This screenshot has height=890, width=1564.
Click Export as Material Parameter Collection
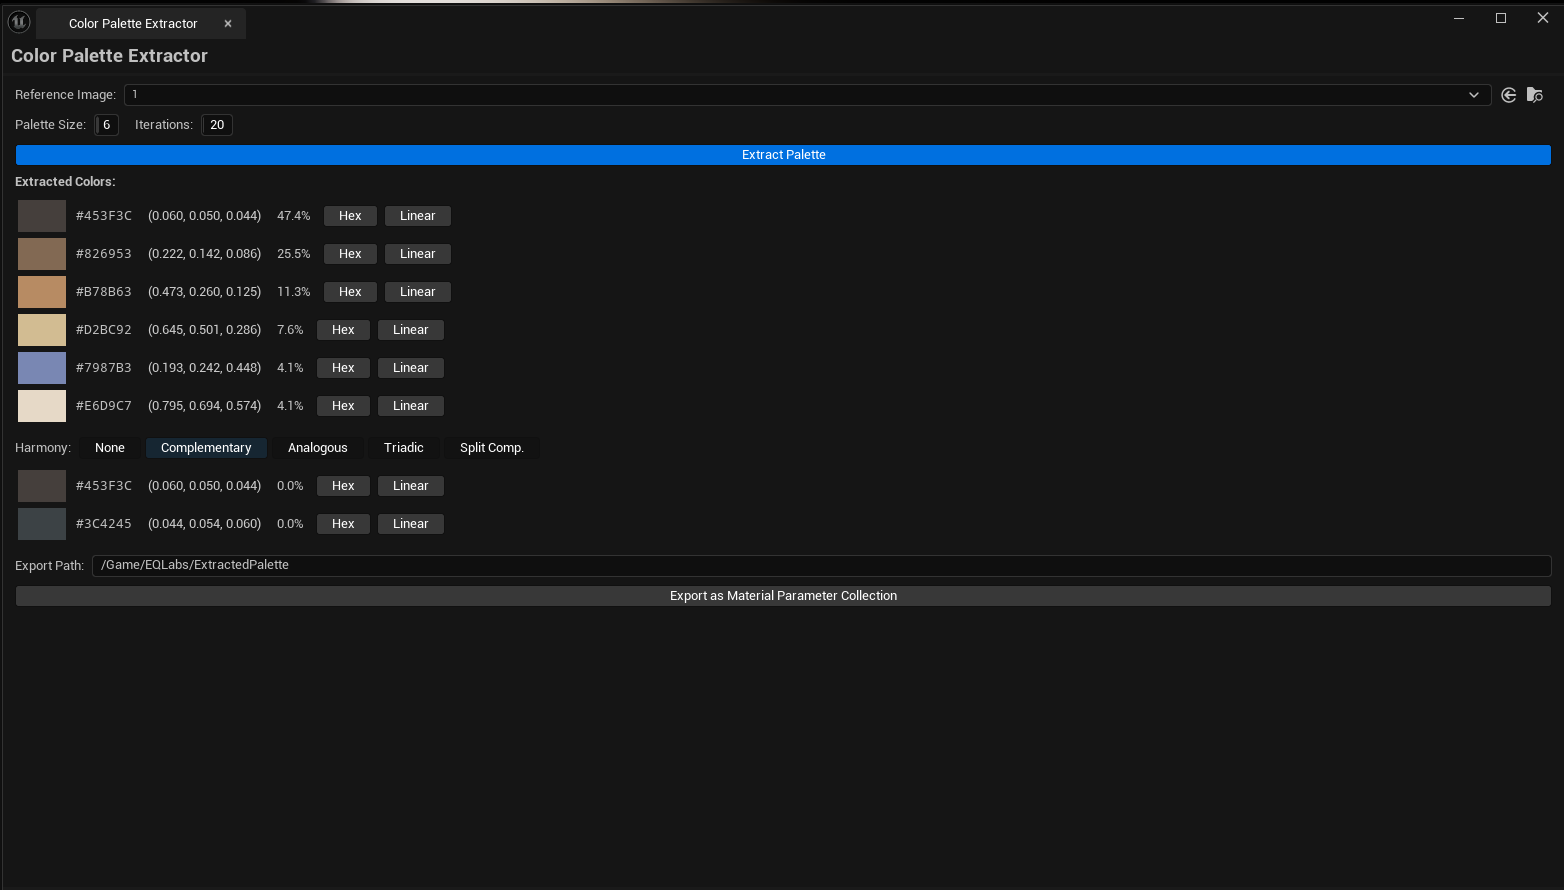[783, 596]
